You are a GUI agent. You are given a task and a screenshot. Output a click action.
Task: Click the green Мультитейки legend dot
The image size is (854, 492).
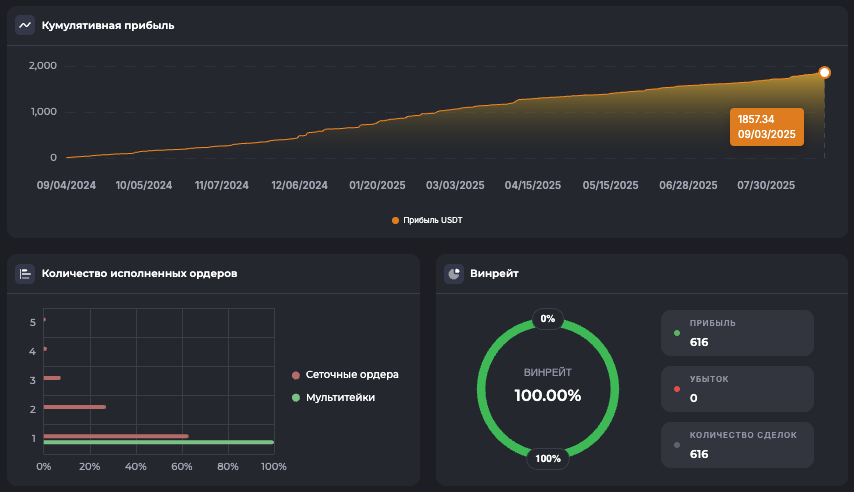(296, 398)
